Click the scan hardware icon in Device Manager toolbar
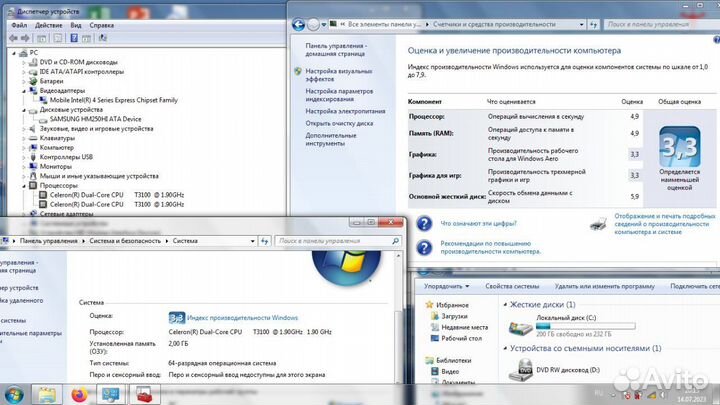 point(103,38)
